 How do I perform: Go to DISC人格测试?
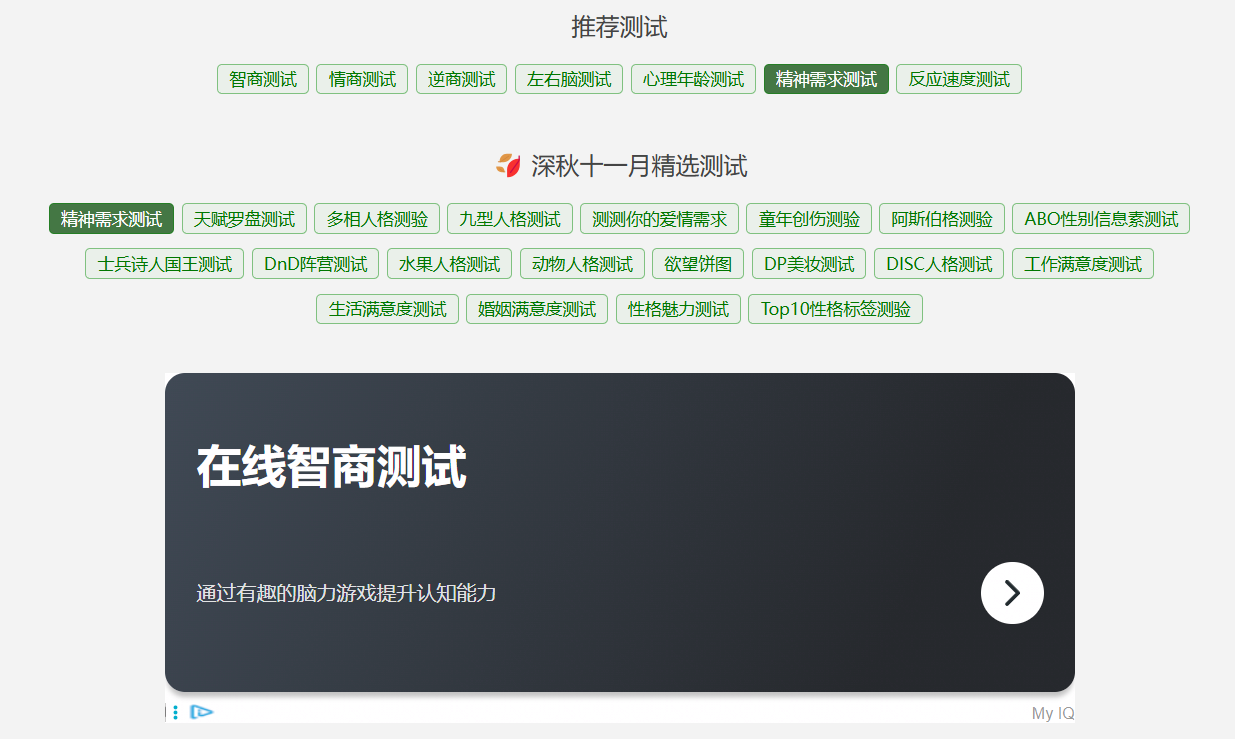click(939, 264)
